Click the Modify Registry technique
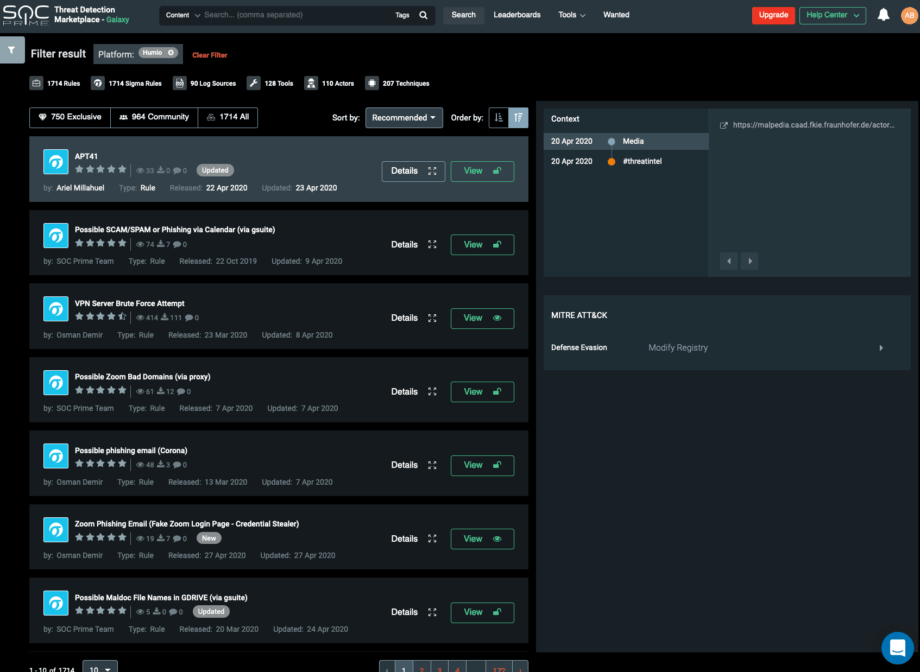Screen dimensions: 920x672 (678, 348)
